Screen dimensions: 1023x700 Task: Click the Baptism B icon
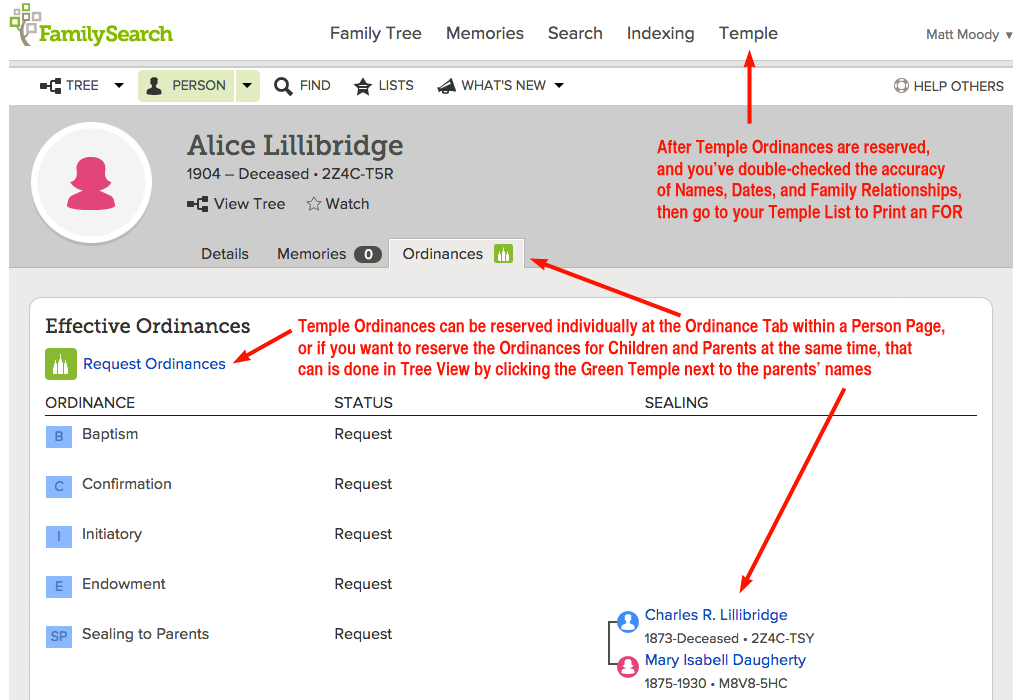[59, 436]
